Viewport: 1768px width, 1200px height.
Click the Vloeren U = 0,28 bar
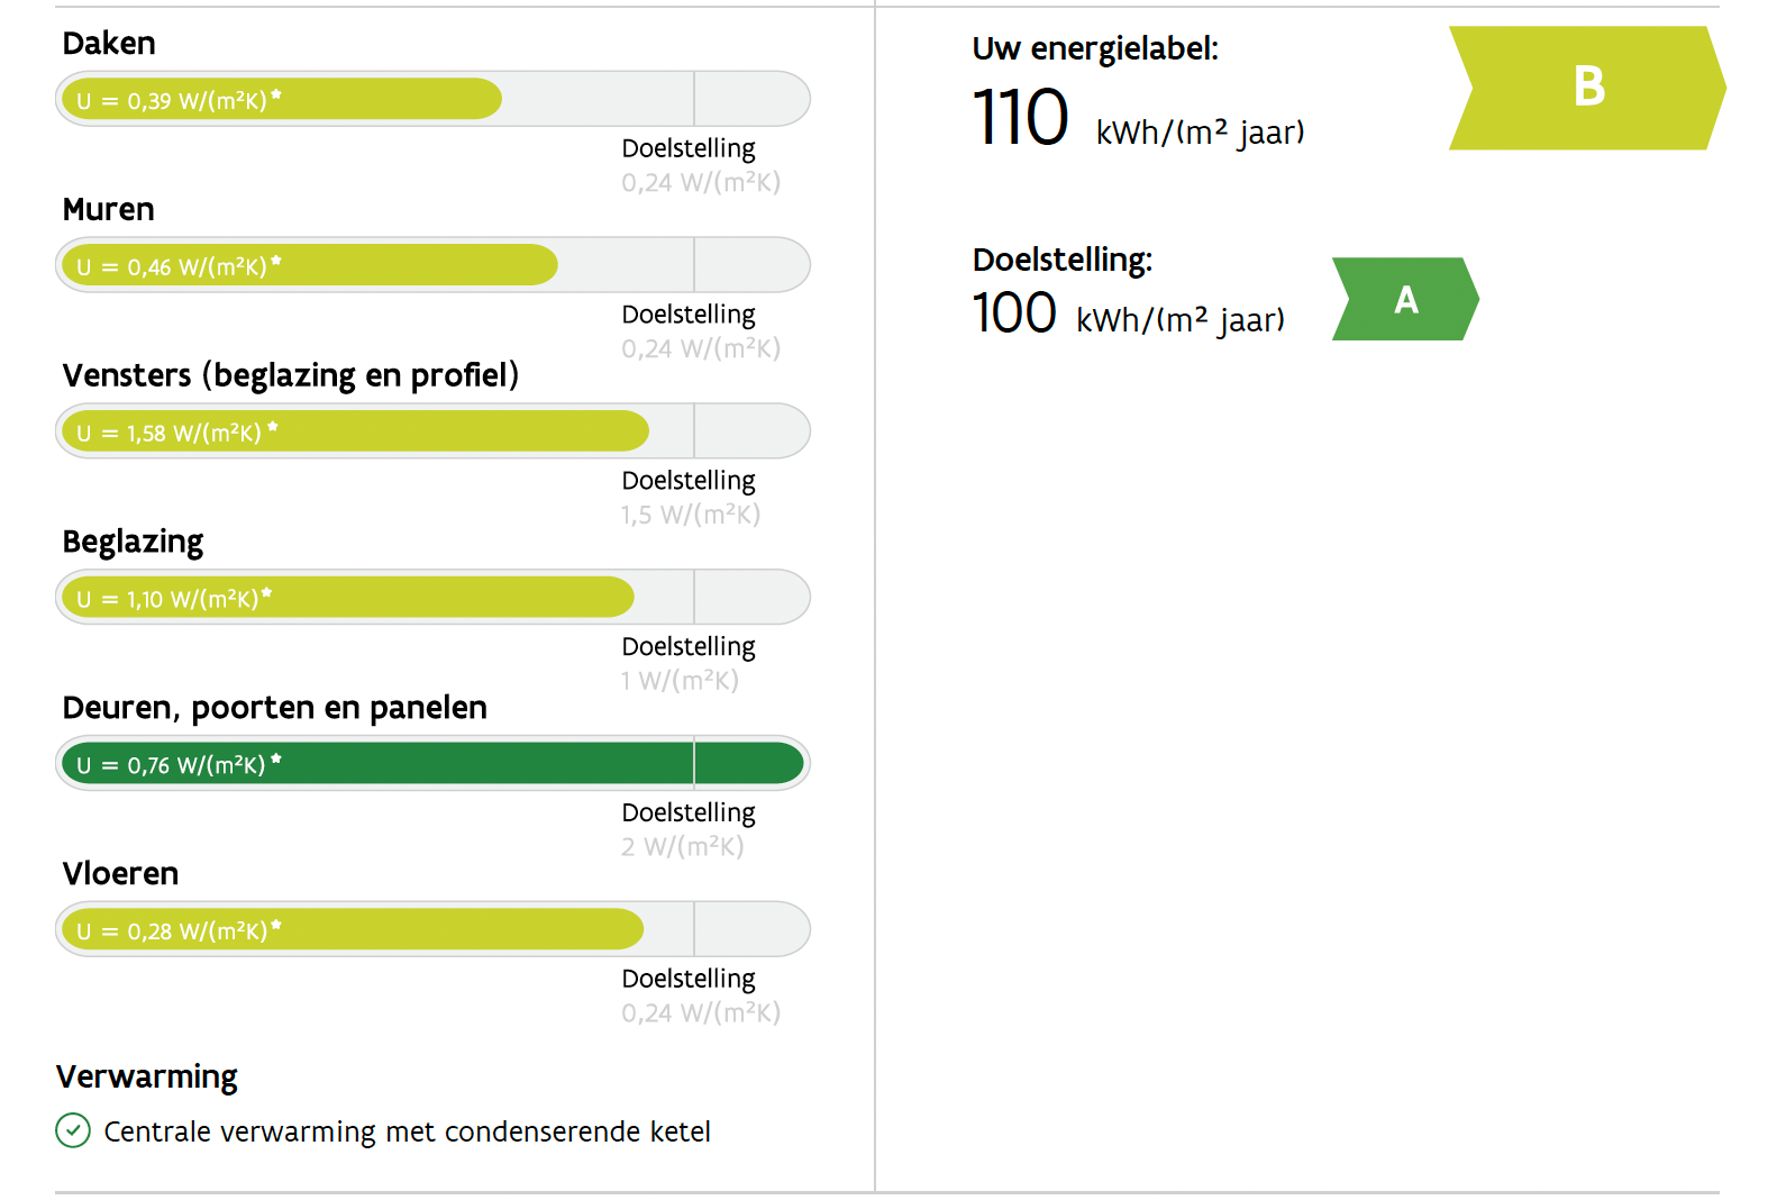(433, 929)
